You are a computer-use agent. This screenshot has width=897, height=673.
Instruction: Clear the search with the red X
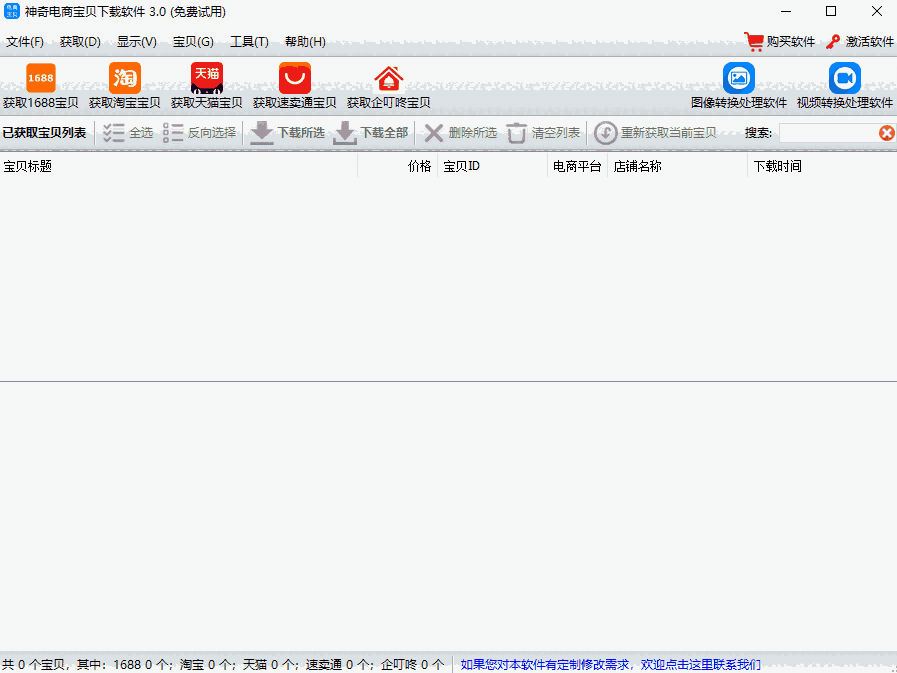point(887,133)
